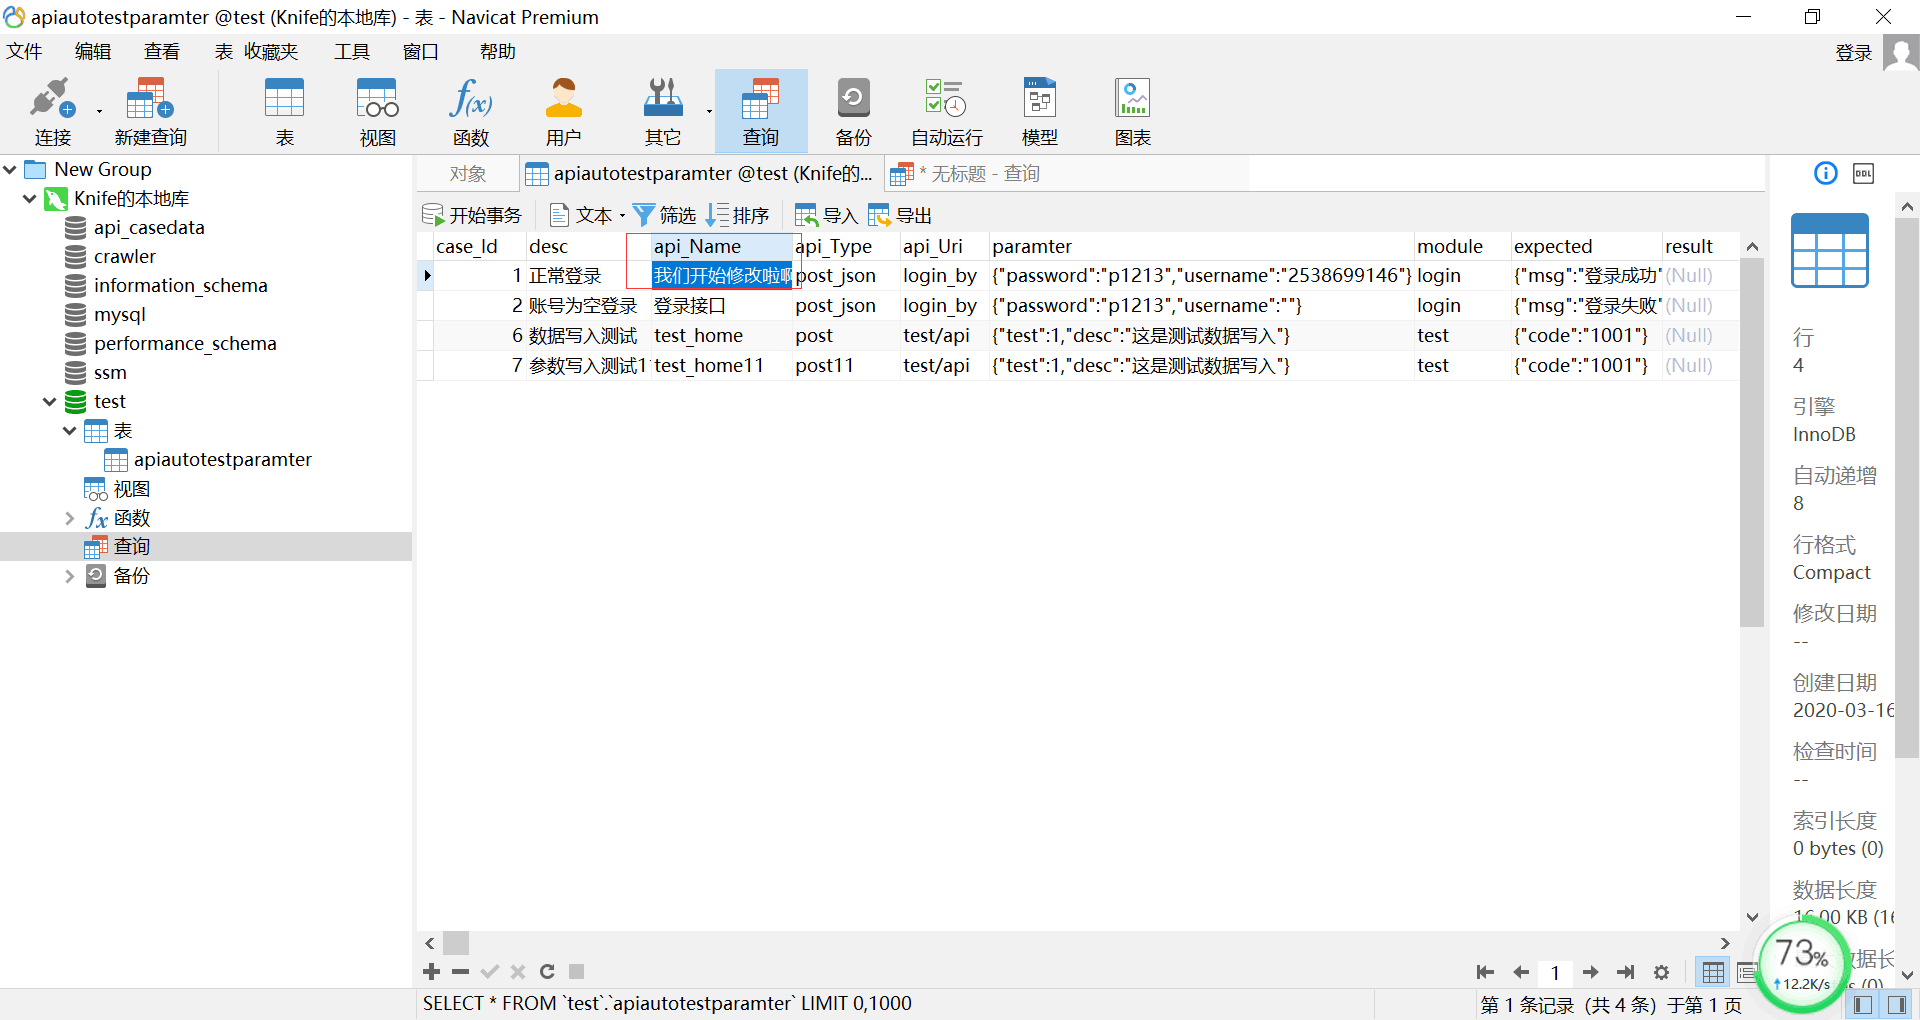The height and width of the screenshot is (1020, 1920).
Task: Open the User (用户) toolbar icon
Action: tap(563, 111)
